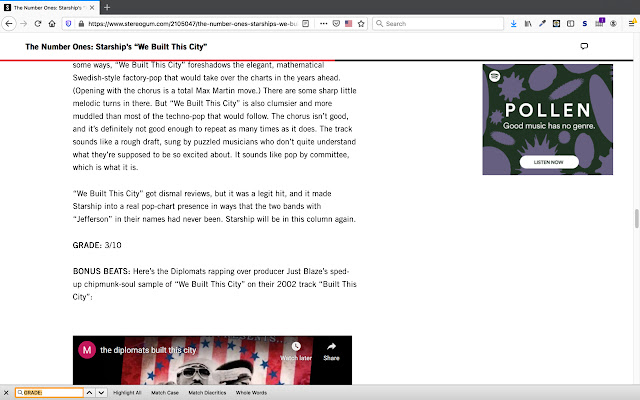Toggle Whole Words option
The width and height of the screenshot is (640, 400).
coord(251,393)
